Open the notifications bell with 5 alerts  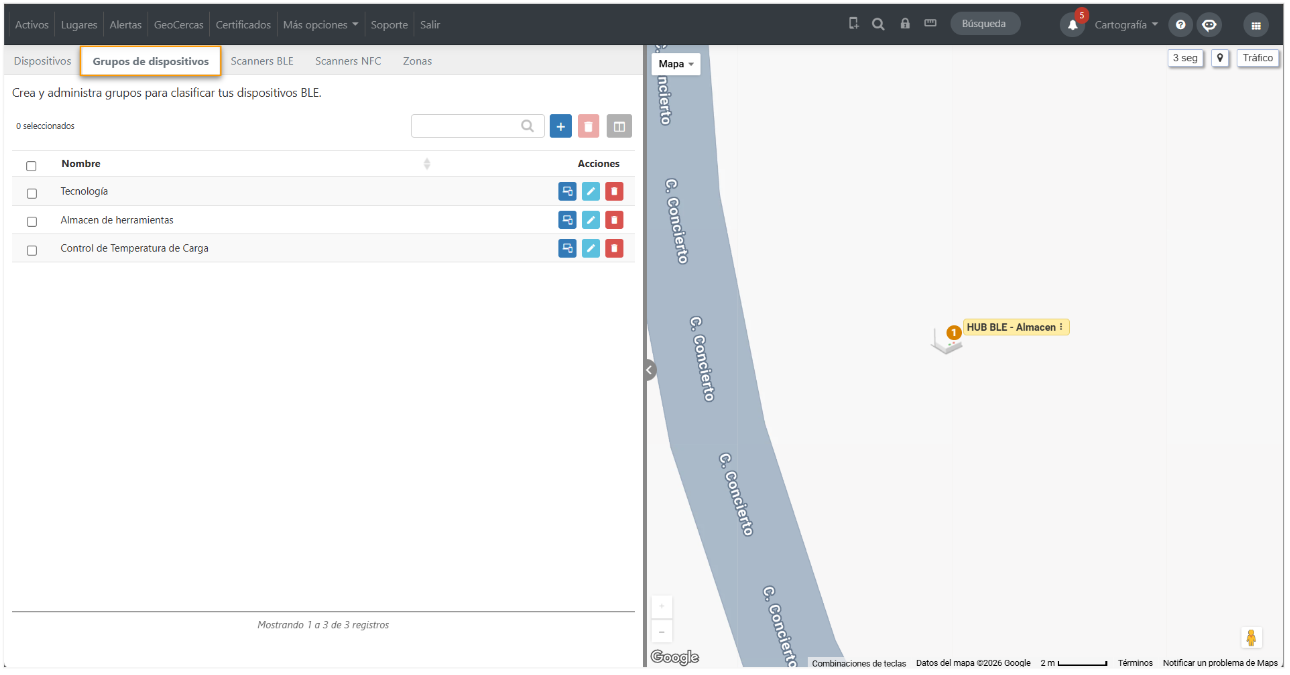point(1073,25)
